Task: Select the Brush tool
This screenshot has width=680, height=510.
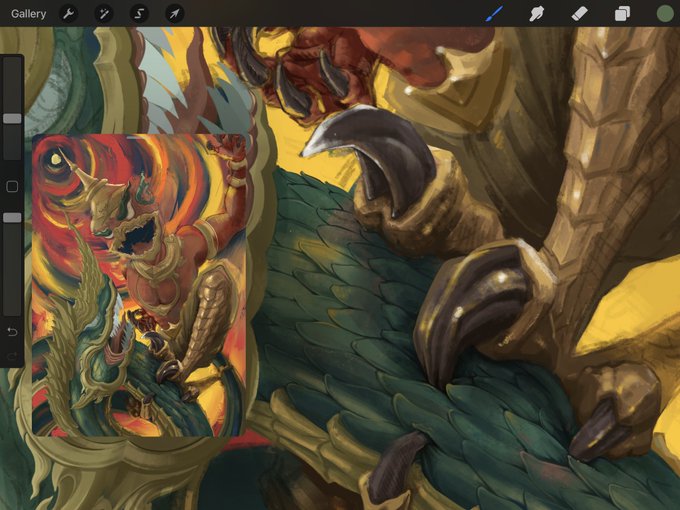Action: [494, 13]
